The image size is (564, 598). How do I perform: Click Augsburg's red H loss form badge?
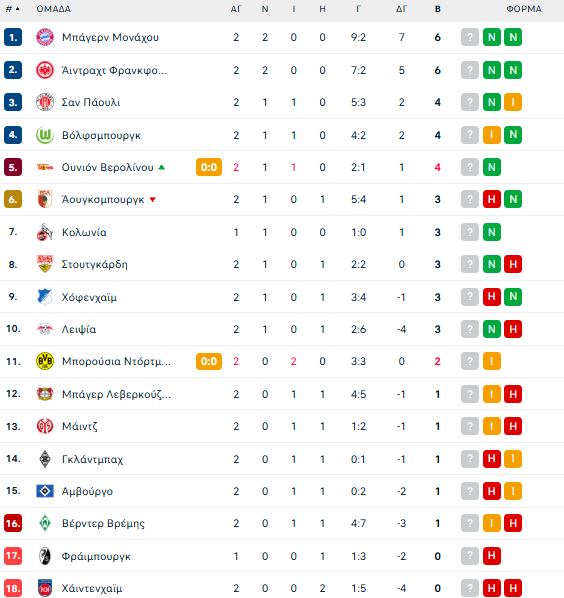tap(492, 199)
